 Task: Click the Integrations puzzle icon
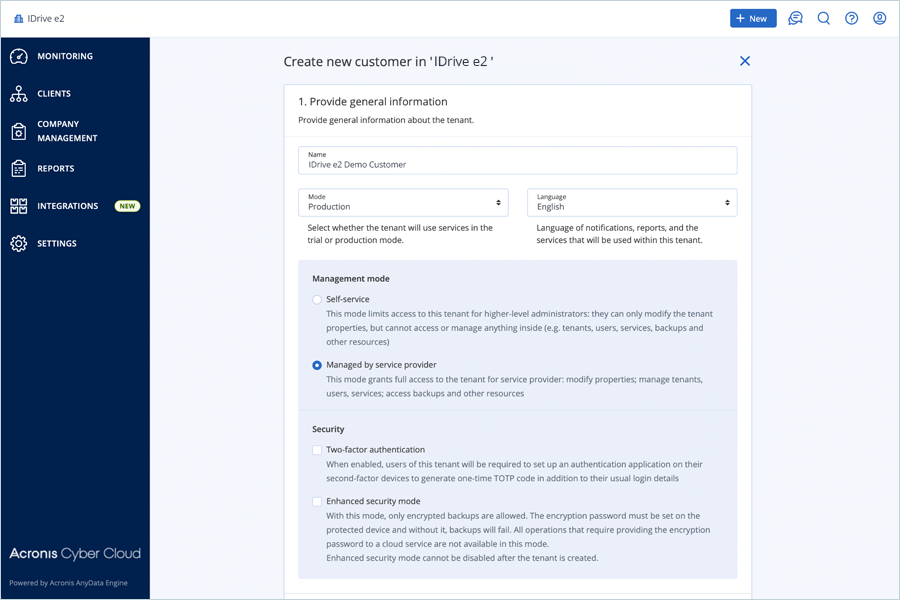pyautogui.click(x=19, y=206)
